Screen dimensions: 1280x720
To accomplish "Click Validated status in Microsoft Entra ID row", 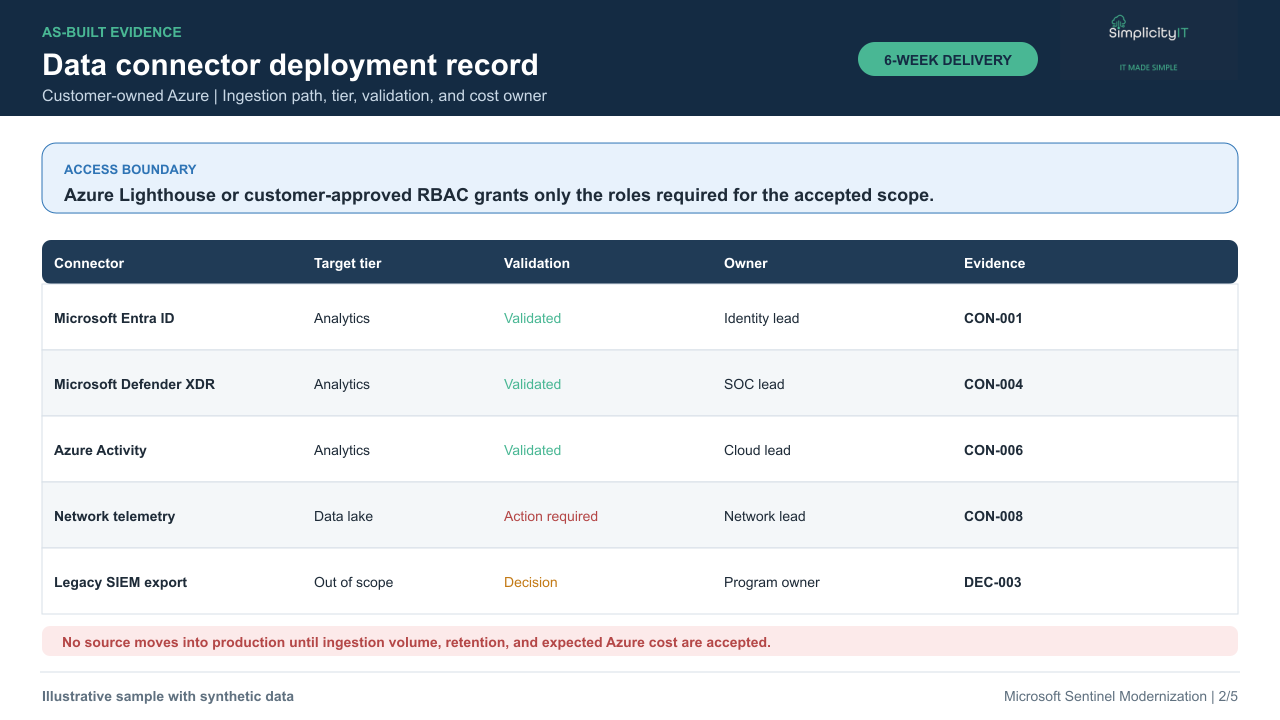I will [x=532, y=318].
